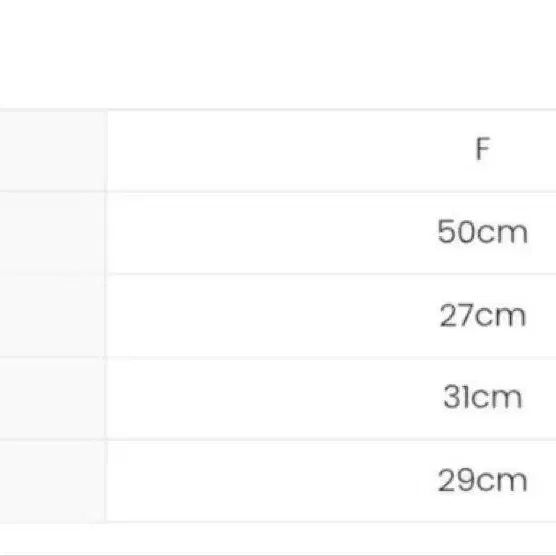Image resolution: width=556 pixels, height=556 pixels.
Task: Click the divider line between F and 50cm rows
Action: point(332,193)
